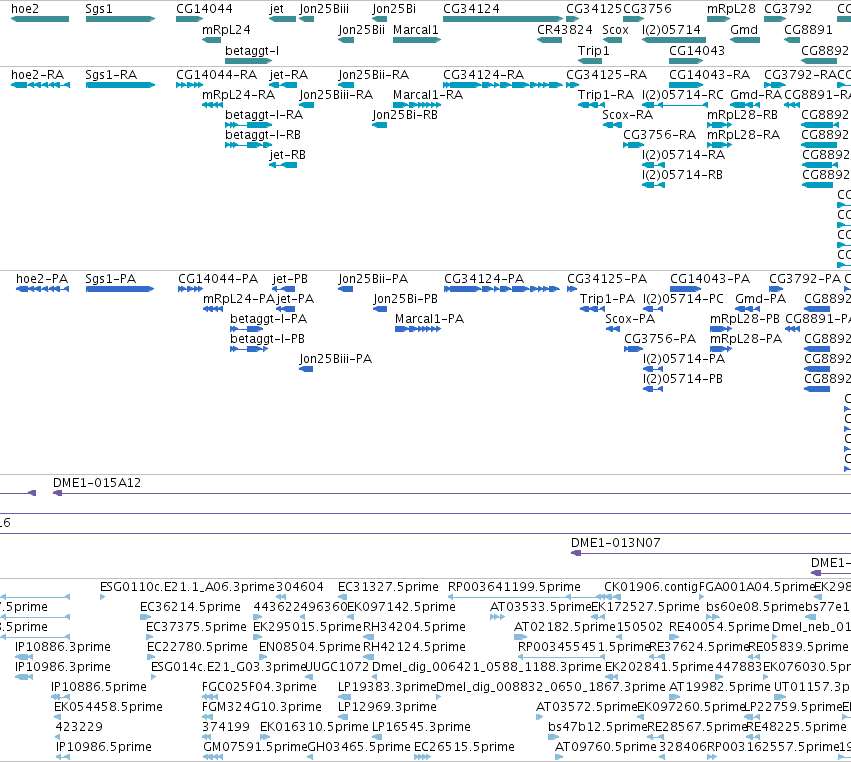This screenshot has height=762, width=851.
Task: Select the Gmd gene label
Action: click(x=744, y=30)
